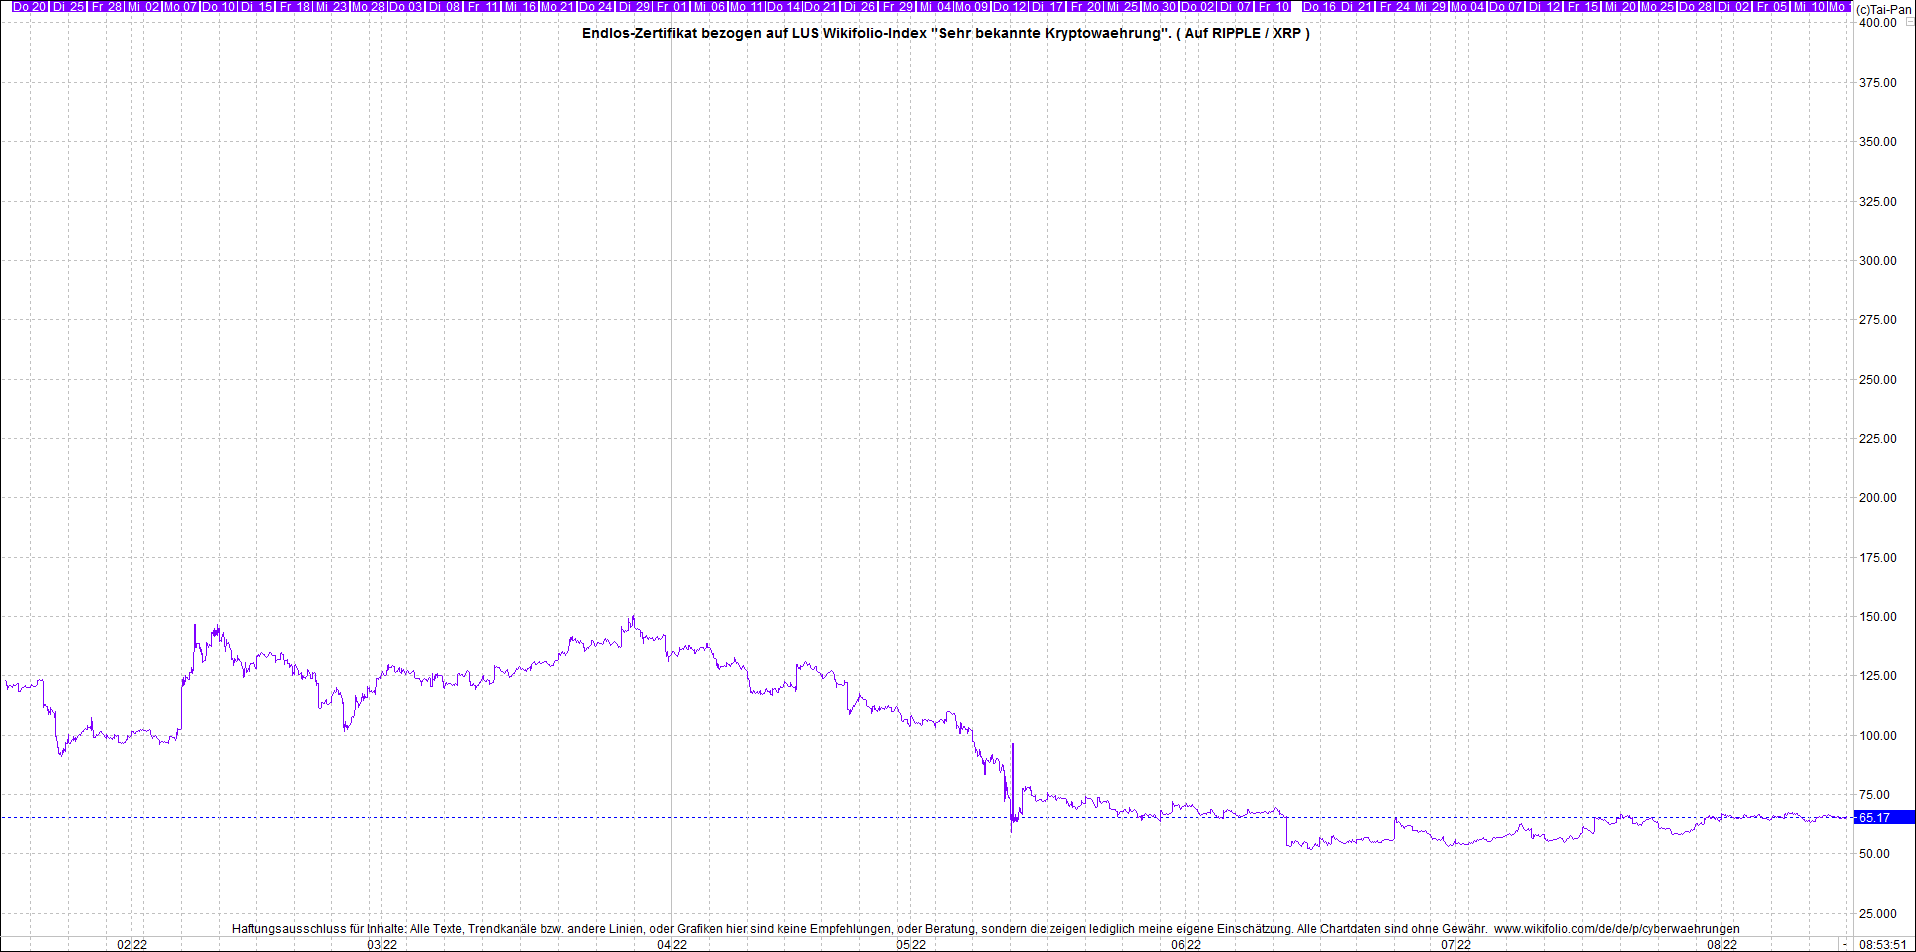Viewport: 1916px width, 952px height.
Task: Select the "Mo 07" date marker in the top bar
Action: [180, 6]
